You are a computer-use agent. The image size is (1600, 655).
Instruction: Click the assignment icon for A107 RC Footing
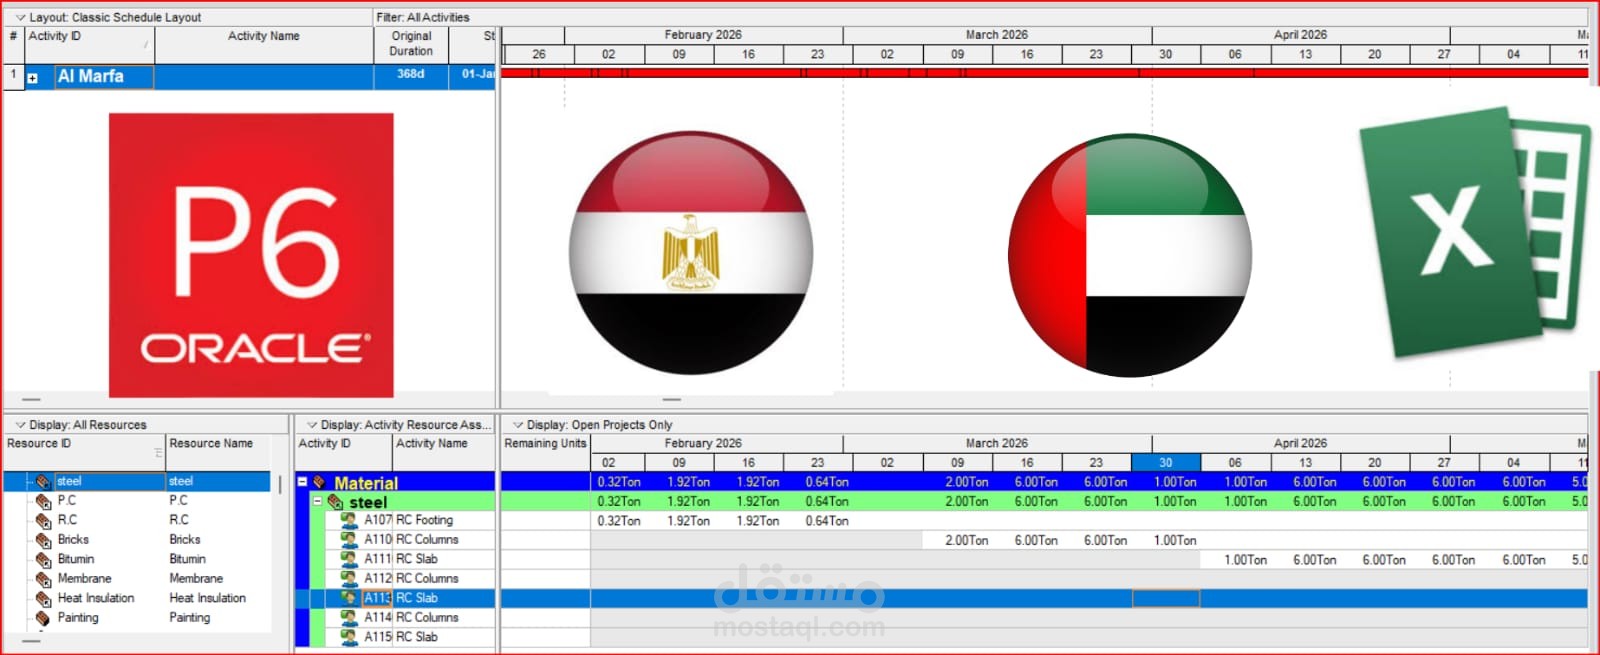(349, 520)
